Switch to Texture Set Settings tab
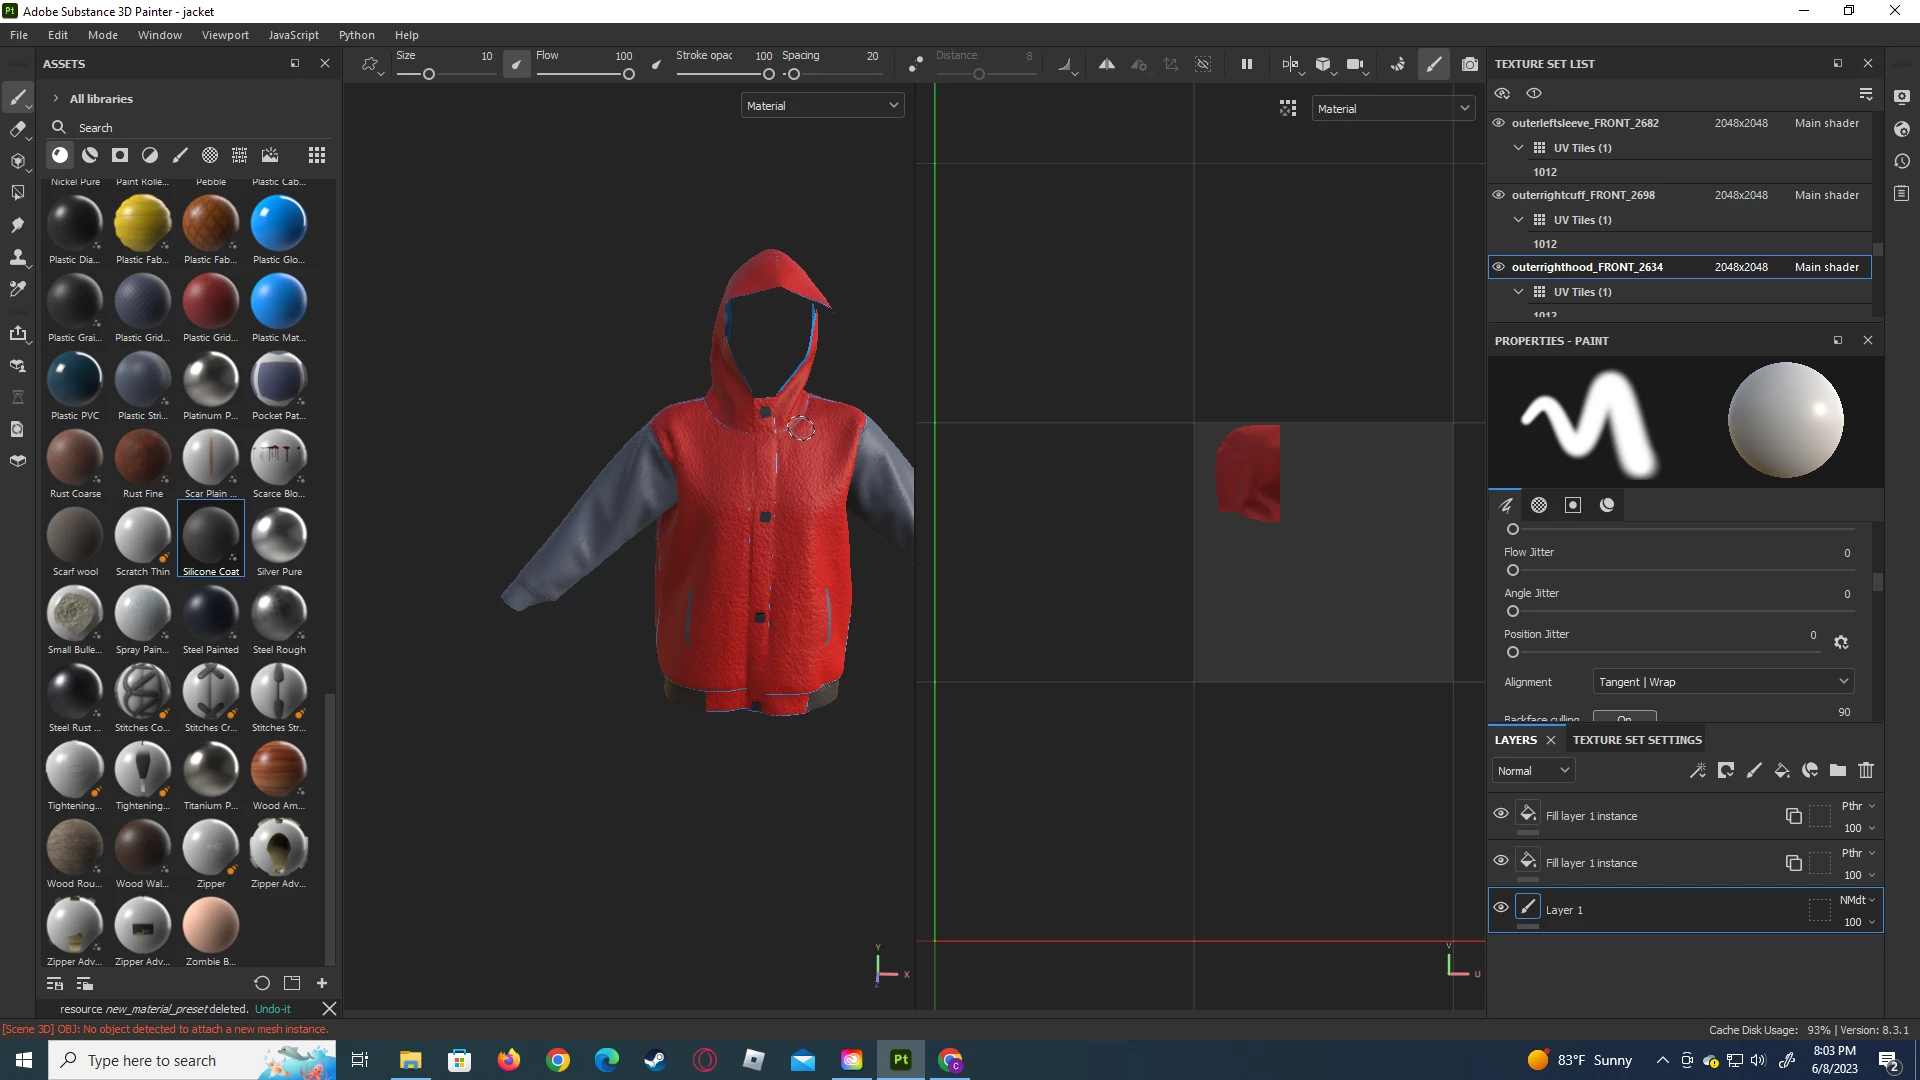This screenshot has width=1920, height=1080. 1637,740
